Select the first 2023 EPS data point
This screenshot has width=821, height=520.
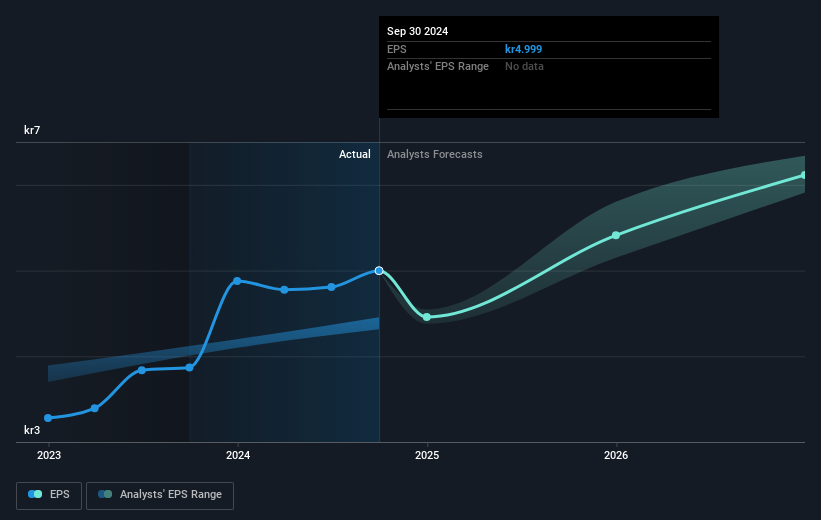coord(48,418)
